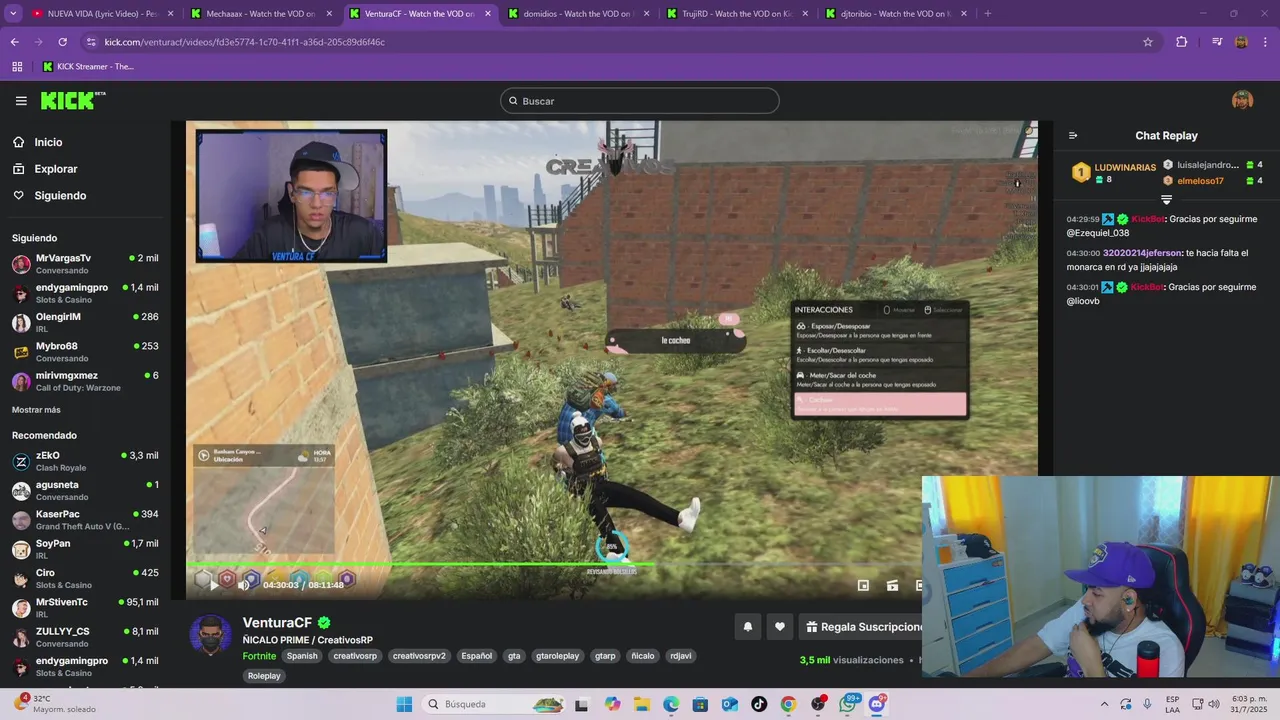Switch to djtoribio VOD browser tab
Image resolution: width=1280 pixels, height=720 pixels.
click(896, 14)
